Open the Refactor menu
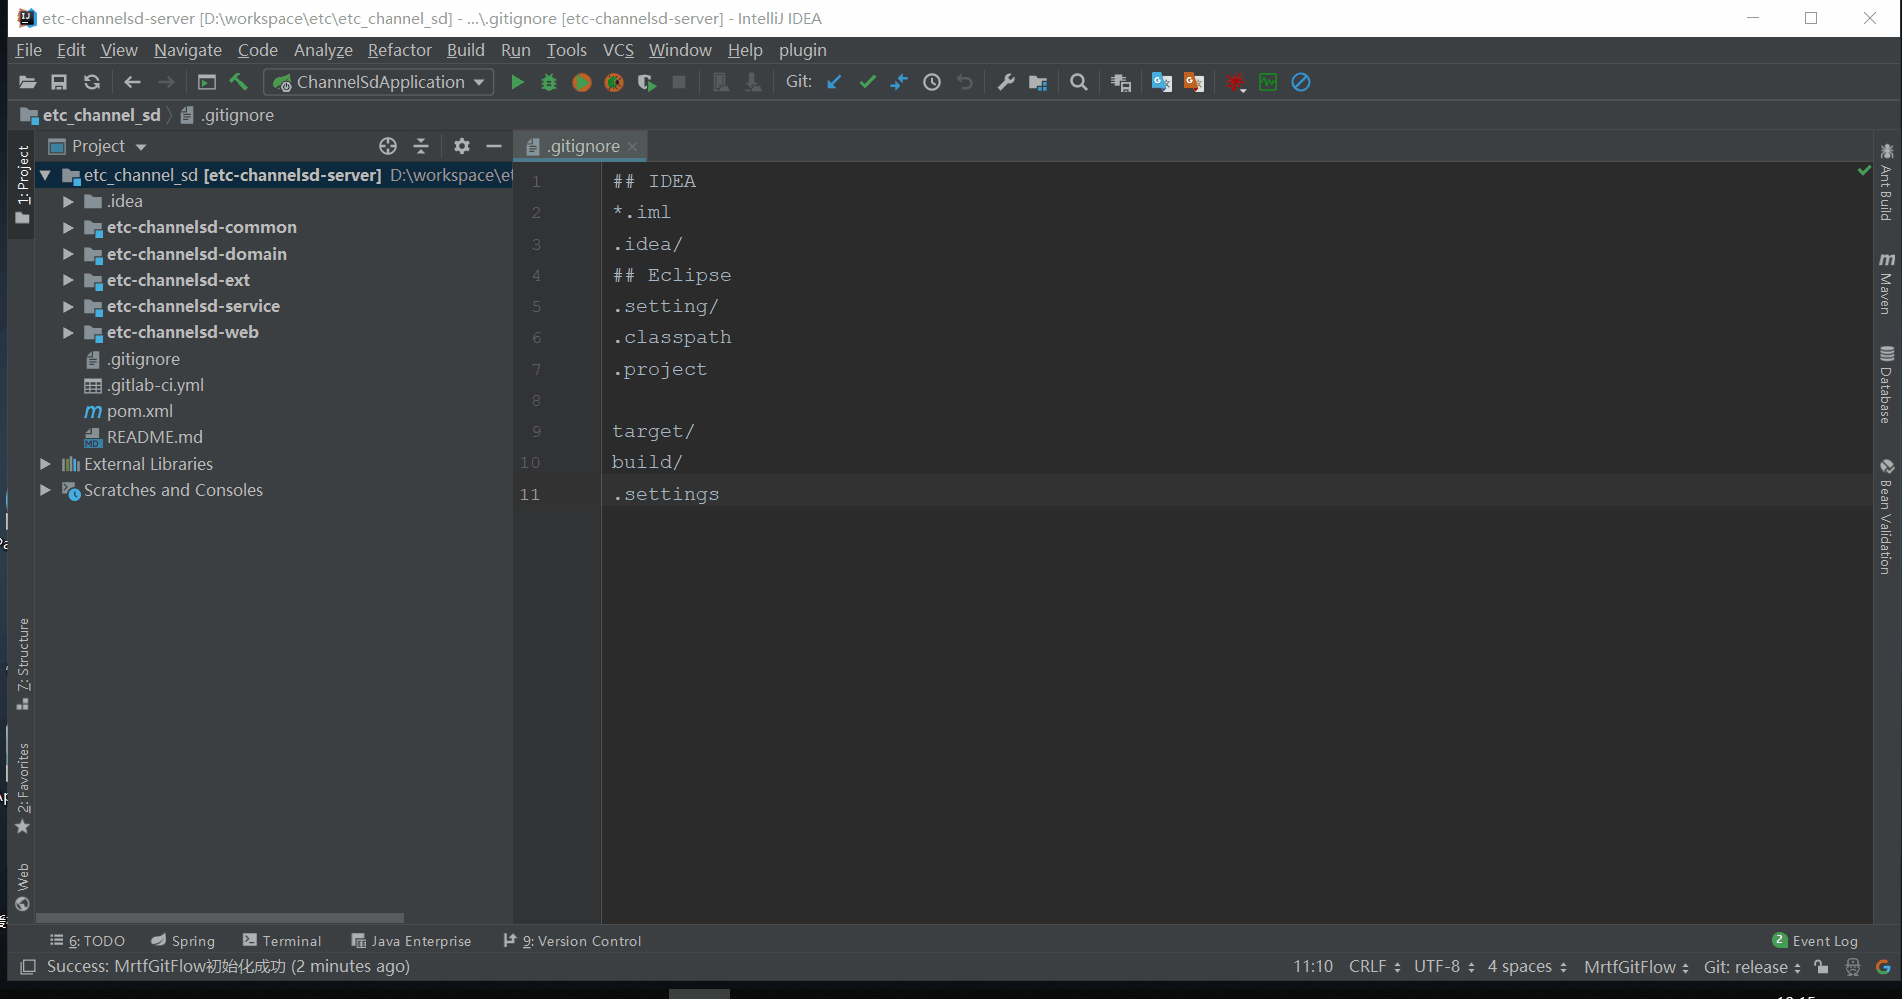1902x999 pixels. pos(399,50)
